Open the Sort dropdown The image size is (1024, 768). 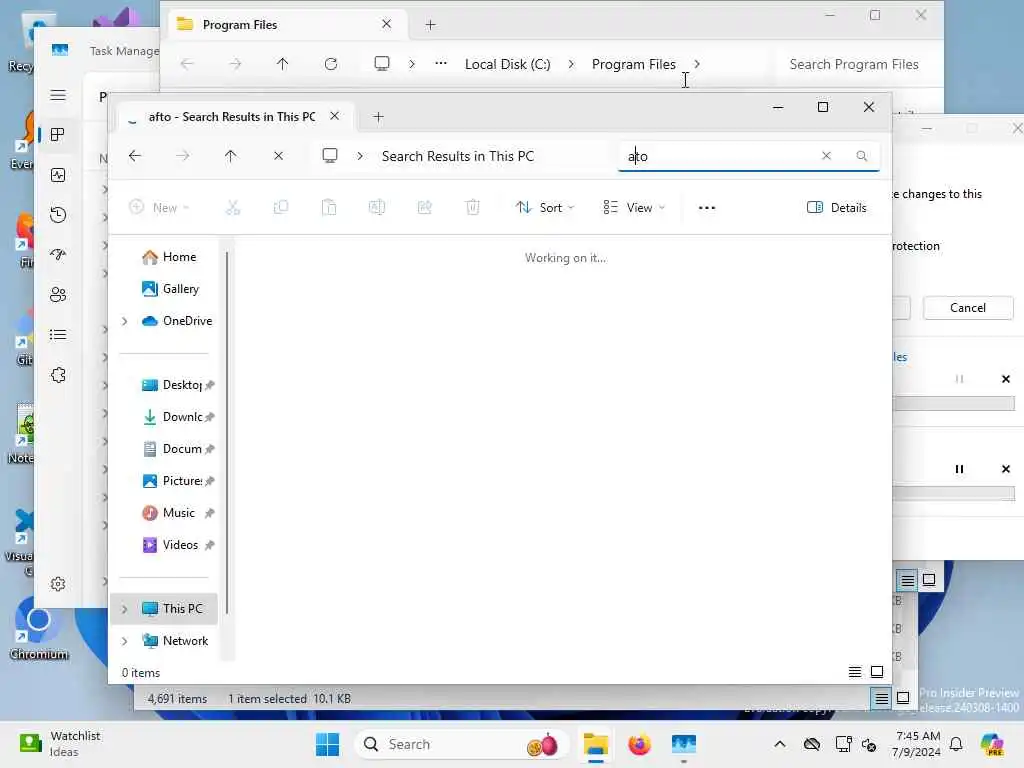[x=545, y=208]
